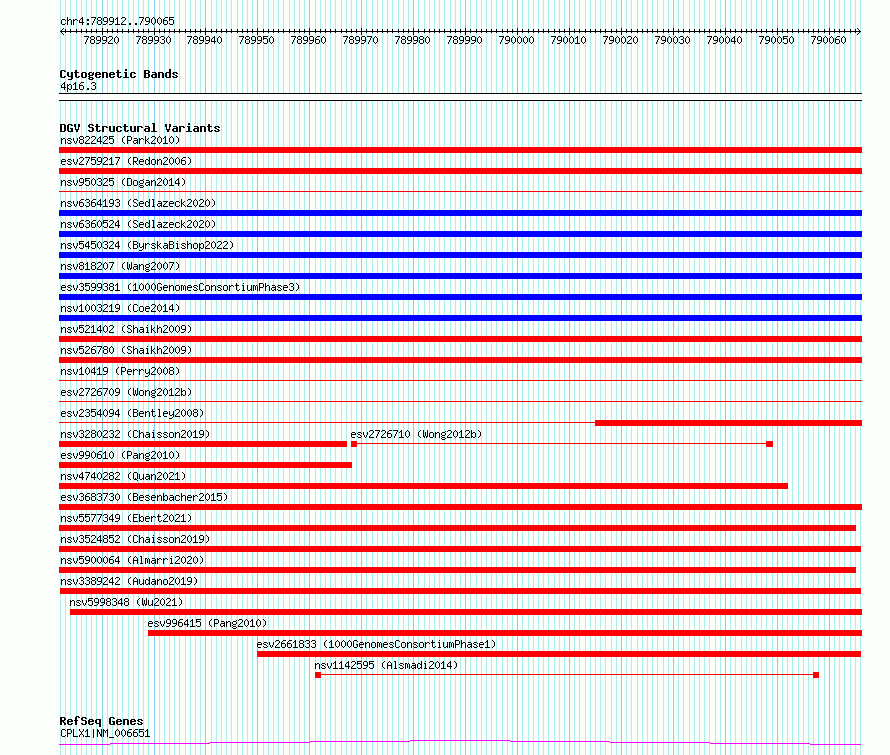Open the esv2759217 (Redon2006) variant
The width and height of the screenshot is (890, 755).
[x=126, y=161]
